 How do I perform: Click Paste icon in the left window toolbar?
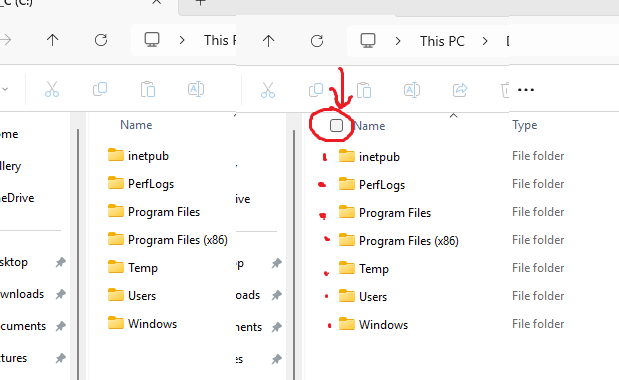pos(148,89)
